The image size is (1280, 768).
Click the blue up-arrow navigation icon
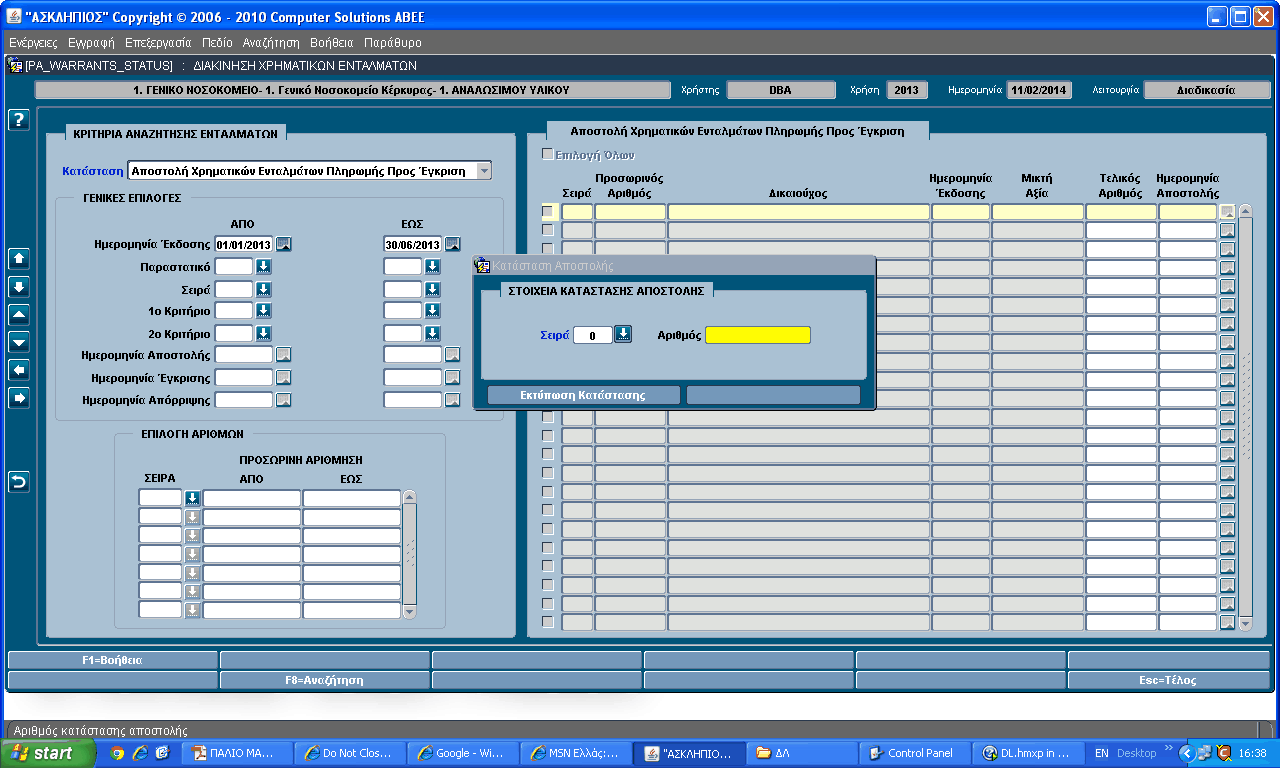19,258
